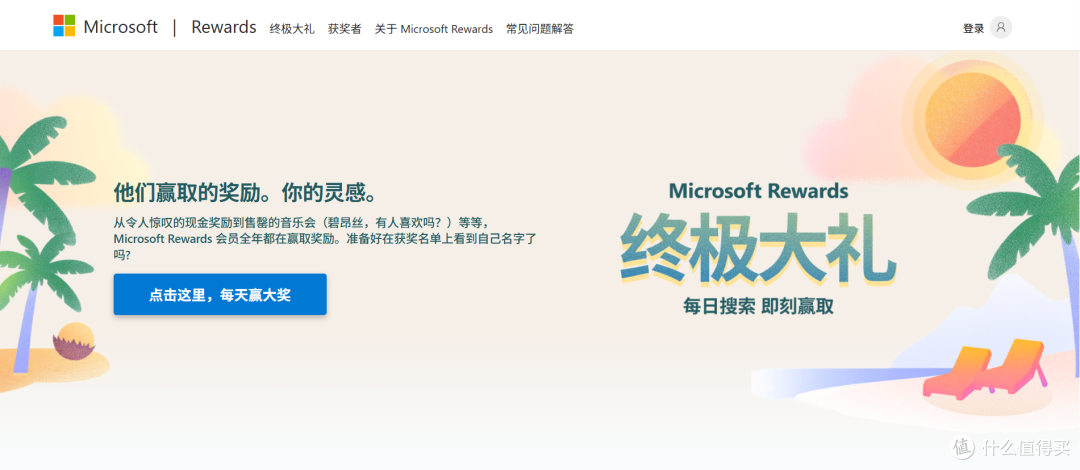This screenshot has width=1080, height=470.
Task: Click the Microsoft Rewards banner title
Action: 758,191
